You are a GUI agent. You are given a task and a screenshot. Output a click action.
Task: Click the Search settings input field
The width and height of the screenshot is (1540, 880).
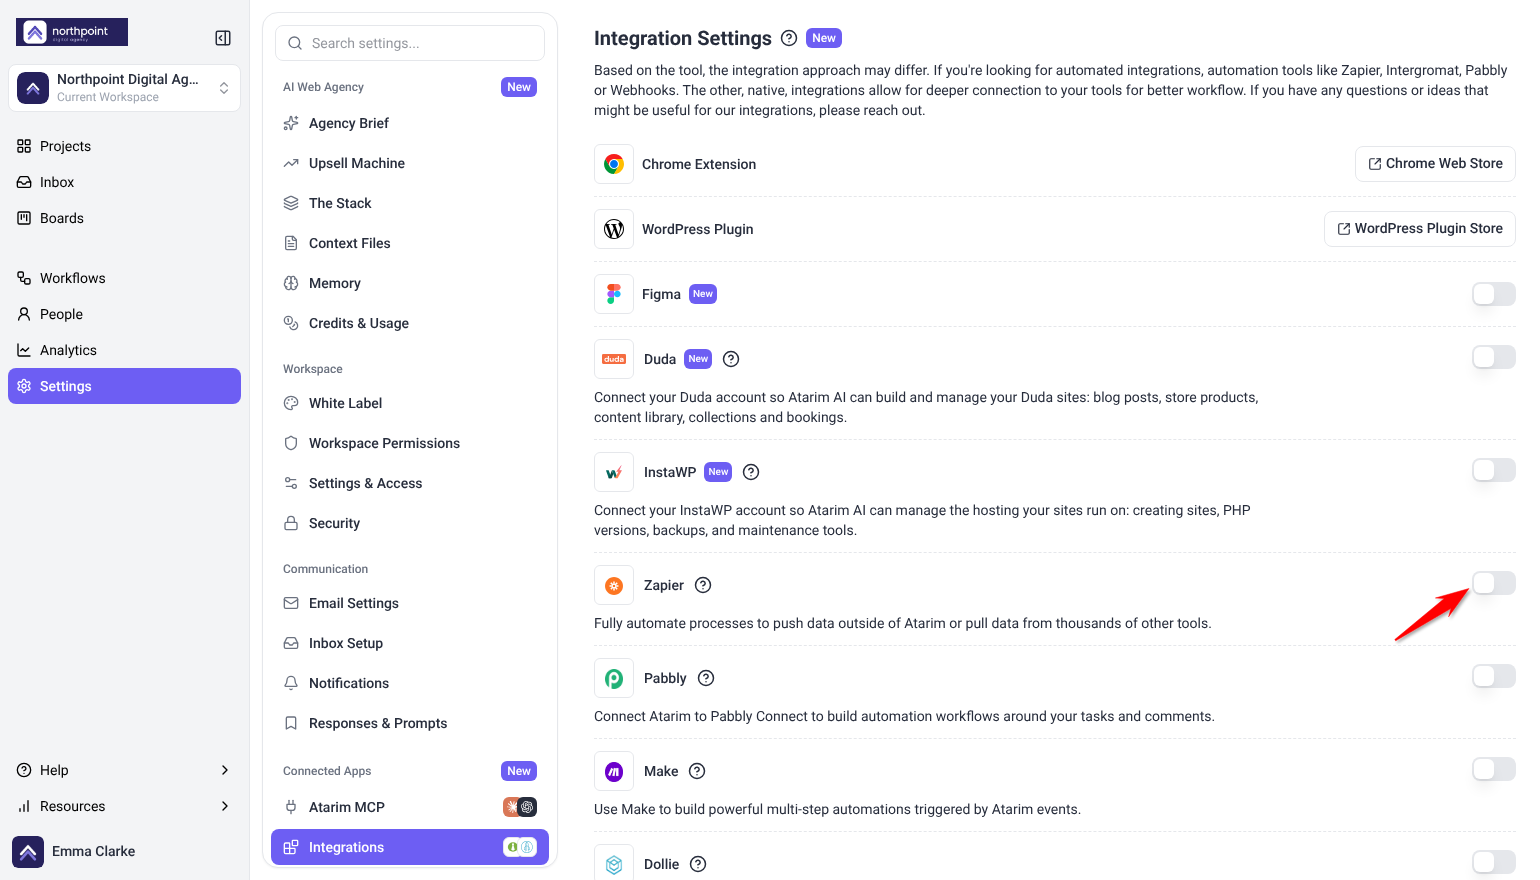coord(410,43)
